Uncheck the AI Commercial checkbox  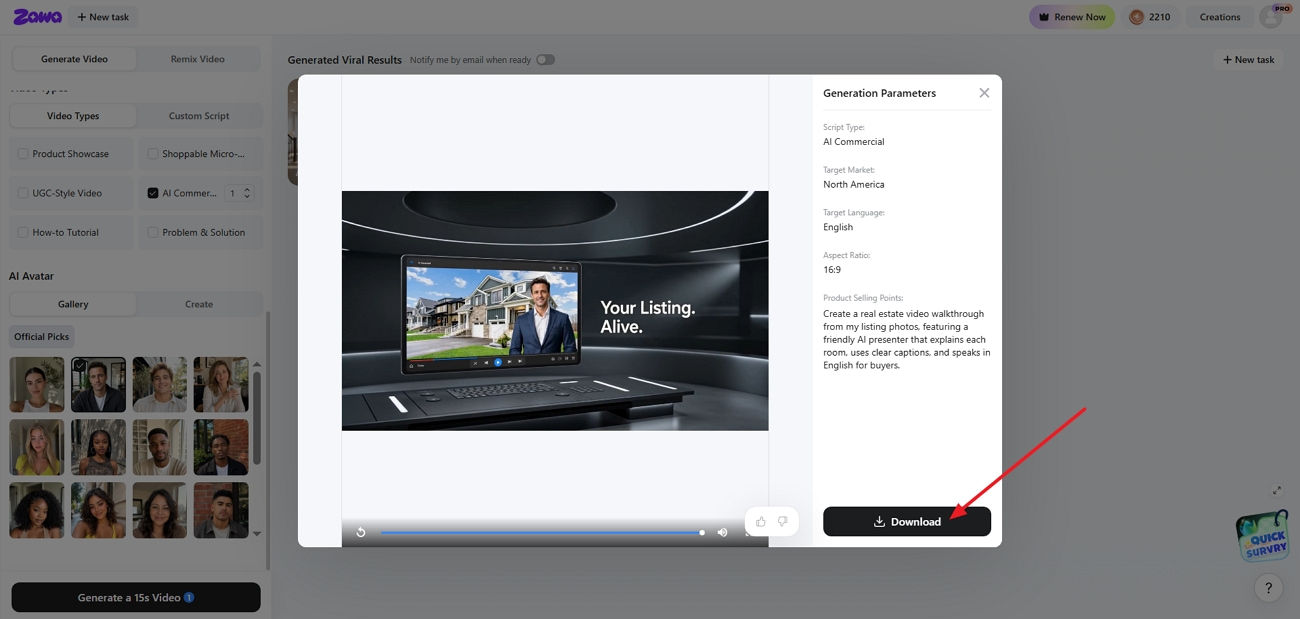[x=153, y=193]
